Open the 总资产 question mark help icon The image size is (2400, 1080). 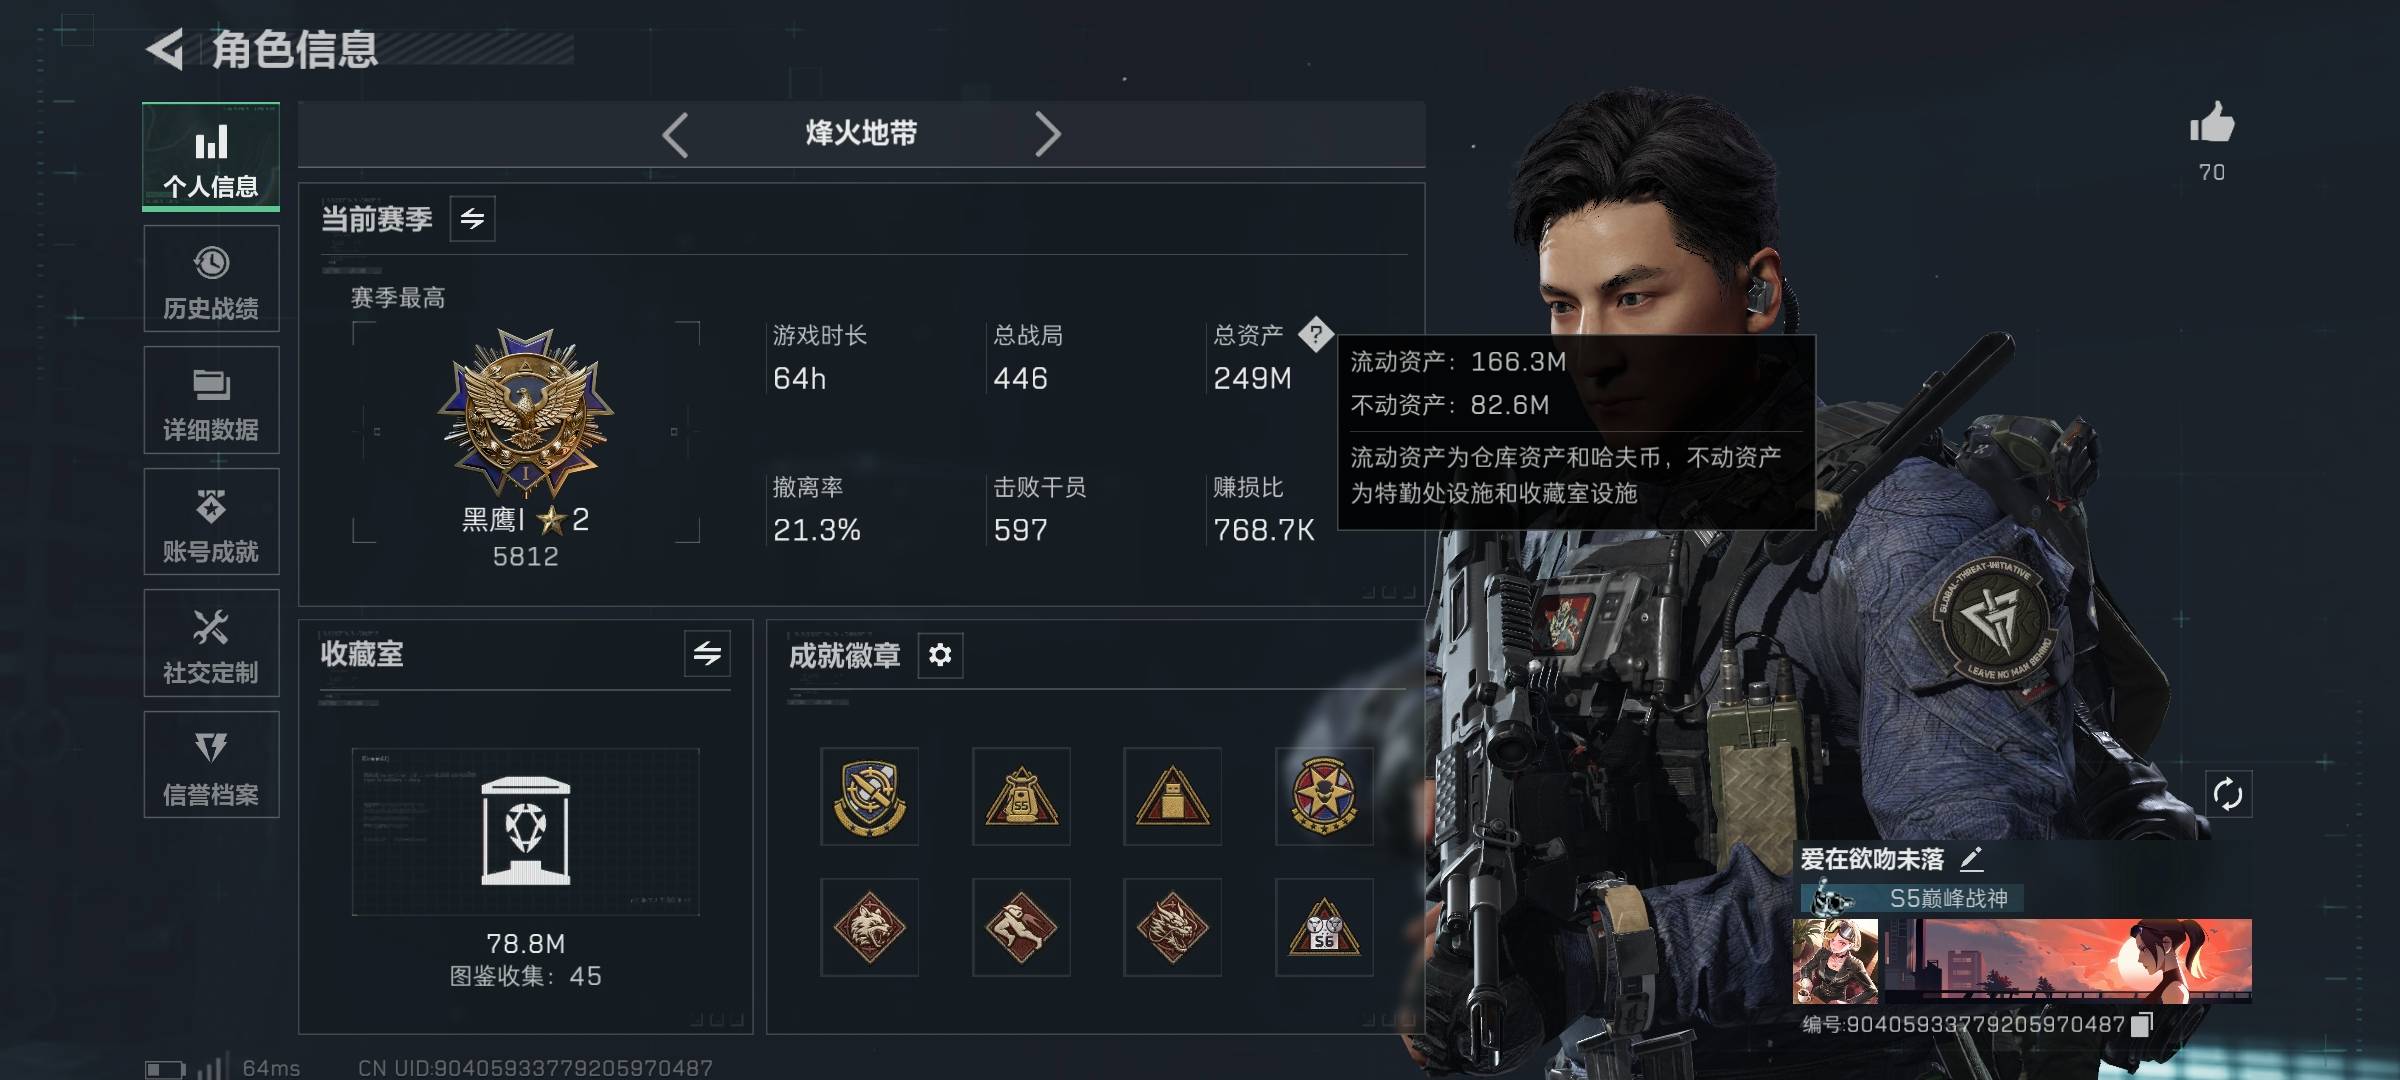pos(1315,334)
